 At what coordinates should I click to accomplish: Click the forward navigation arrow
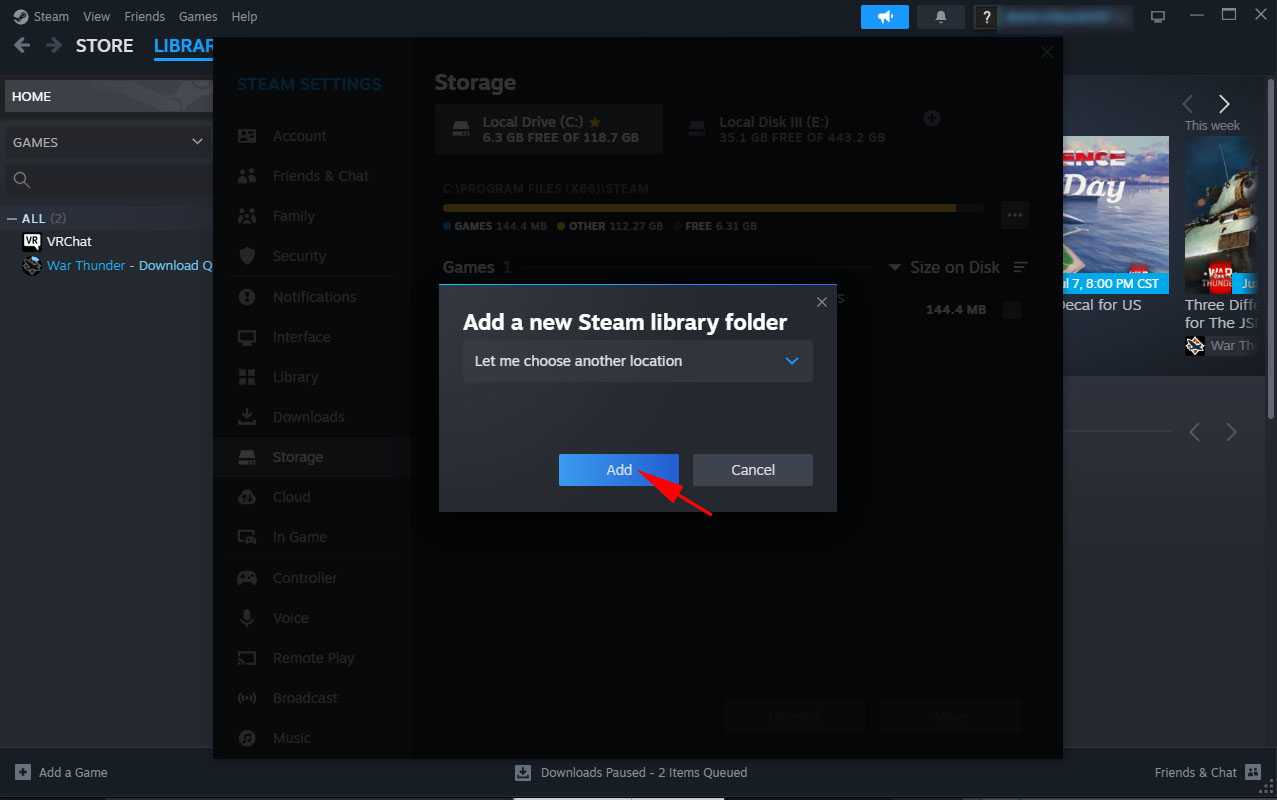(53, 45)
